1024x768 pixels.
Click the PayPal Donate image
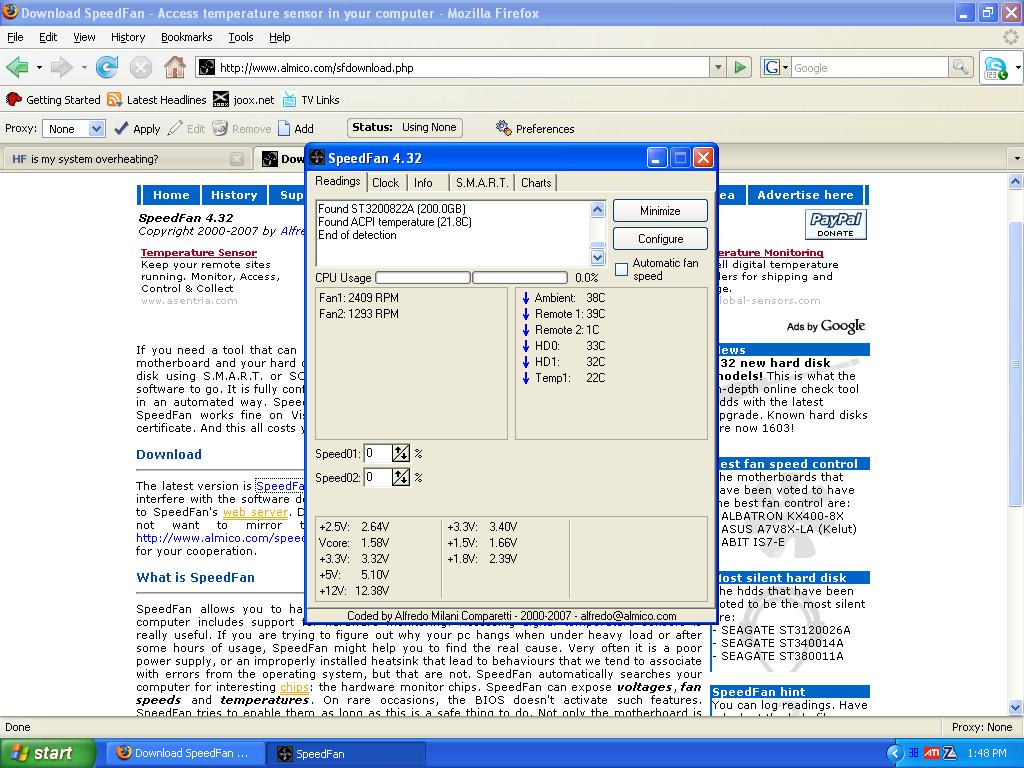click(x=835, y=225)
